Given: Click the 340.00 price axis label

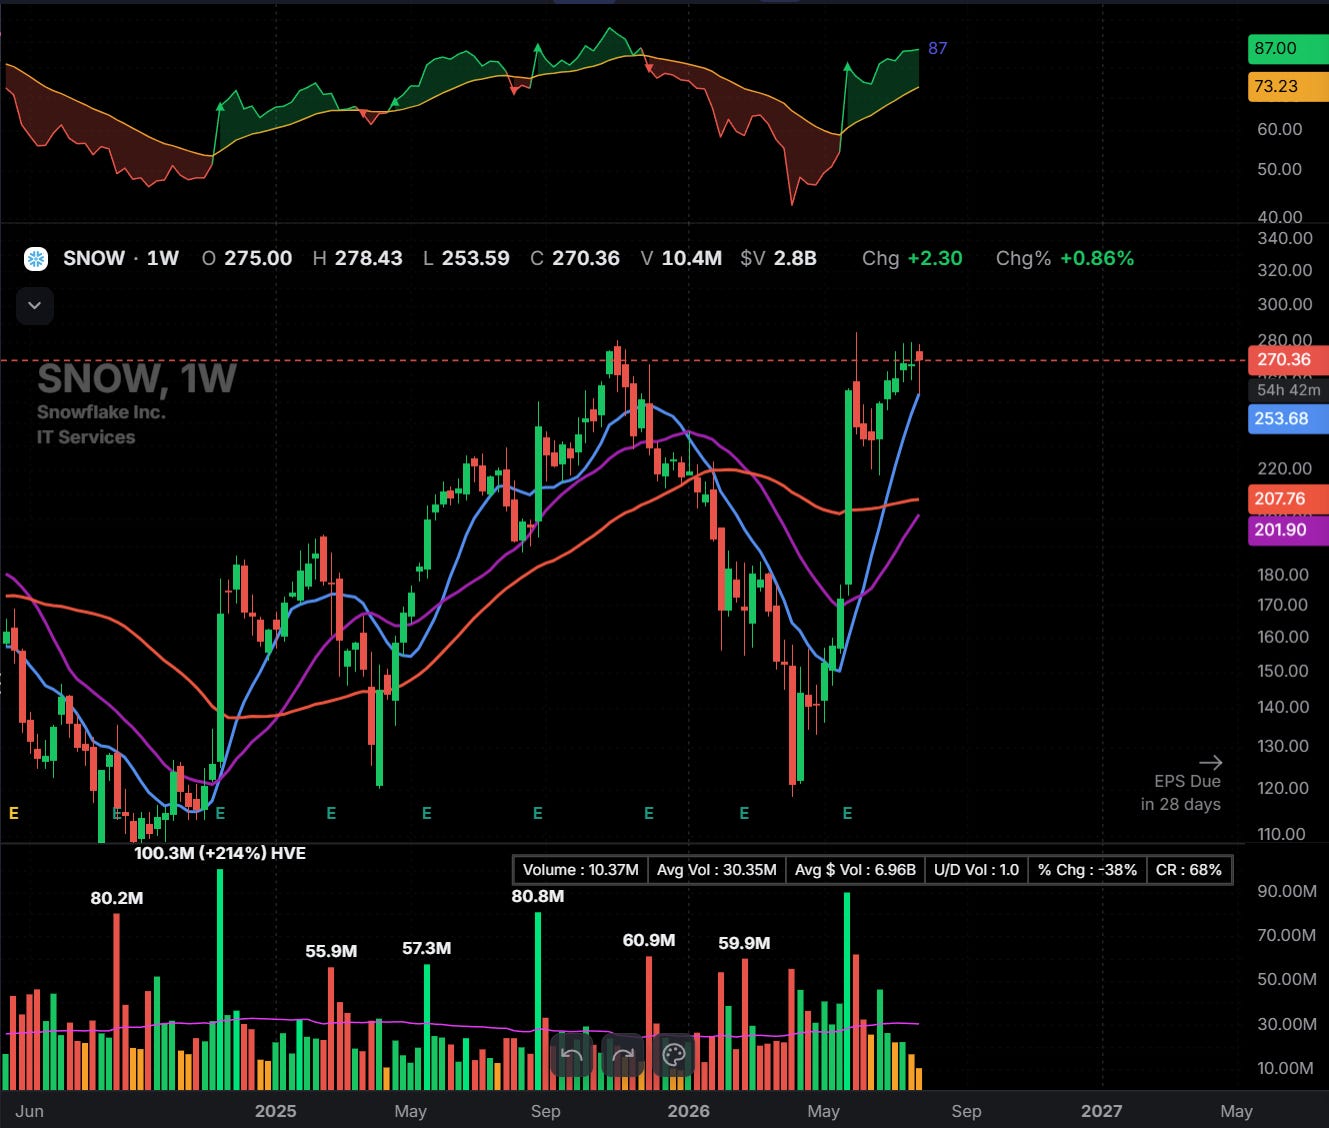Looking at the screenshot, I should click(x=1285, y=238).
